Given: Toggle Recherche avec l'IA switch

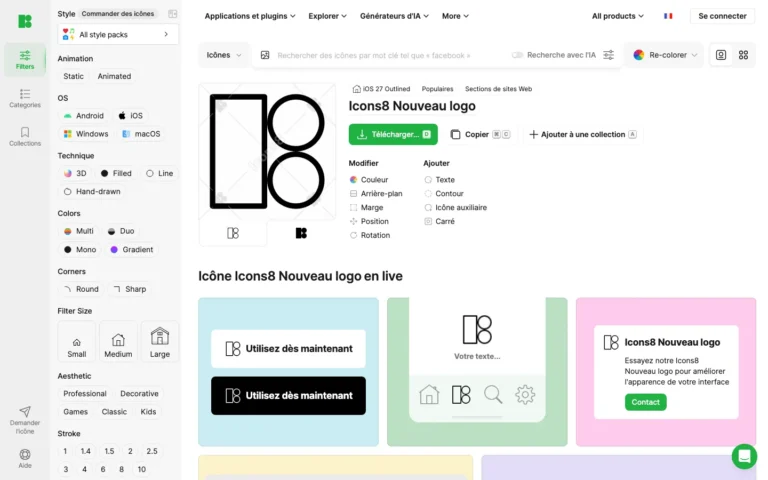Looking at the screenshot, I should [x=517, y=55].
